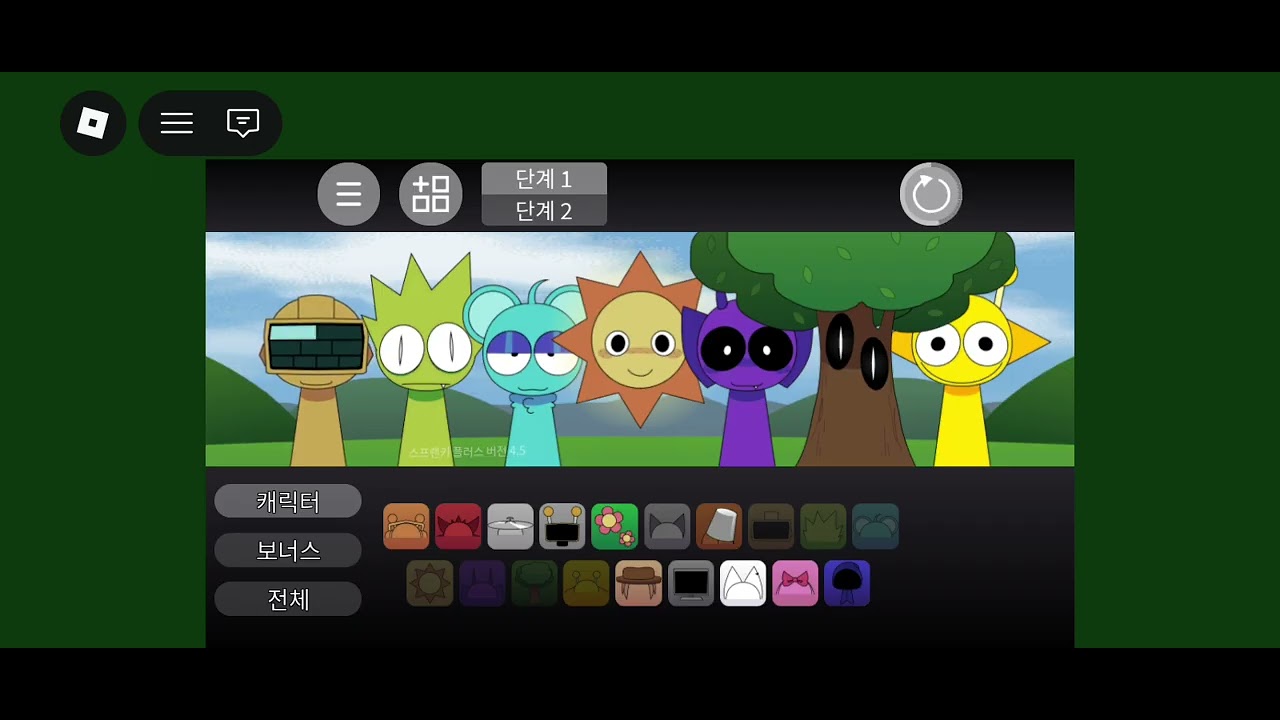Viewport: 1280px width, 720px height.
Task: Click the tree character on stage
Action: 855,350
